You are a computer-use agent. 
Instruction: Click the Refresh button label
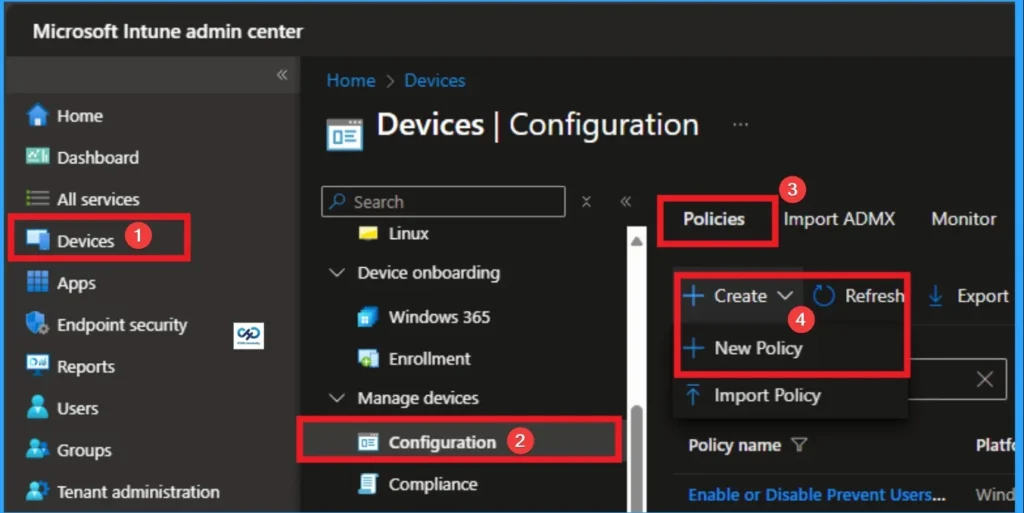click(874, 296)
